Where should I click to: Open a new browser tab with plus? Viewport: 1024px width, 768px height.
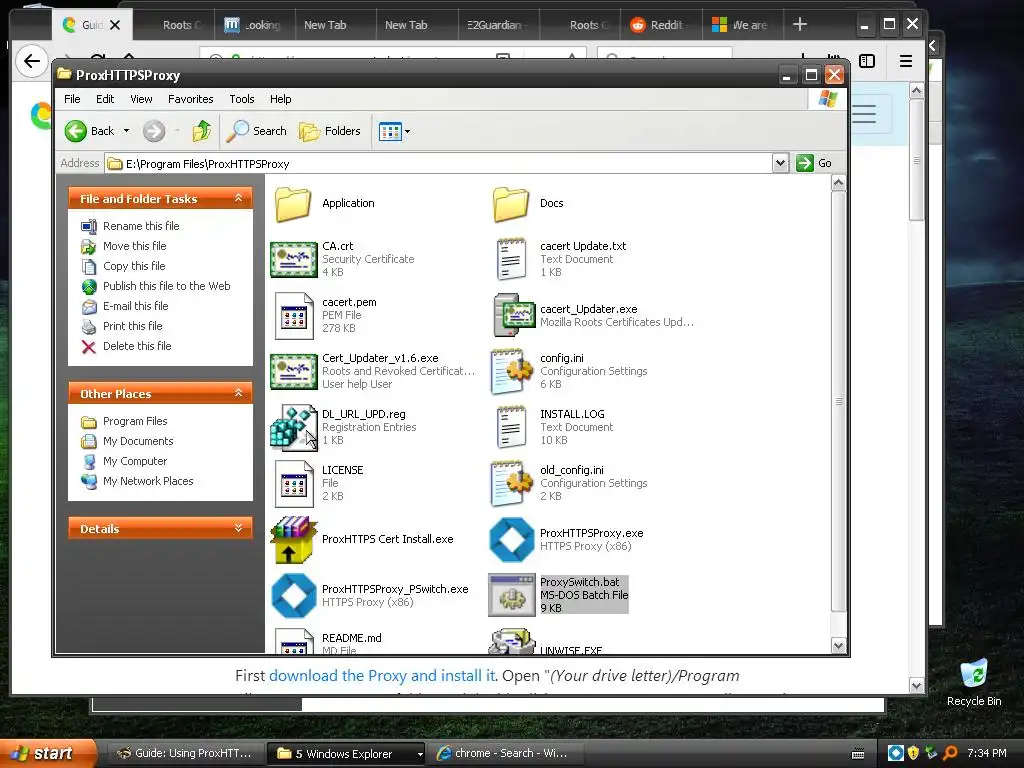point(799,25)
